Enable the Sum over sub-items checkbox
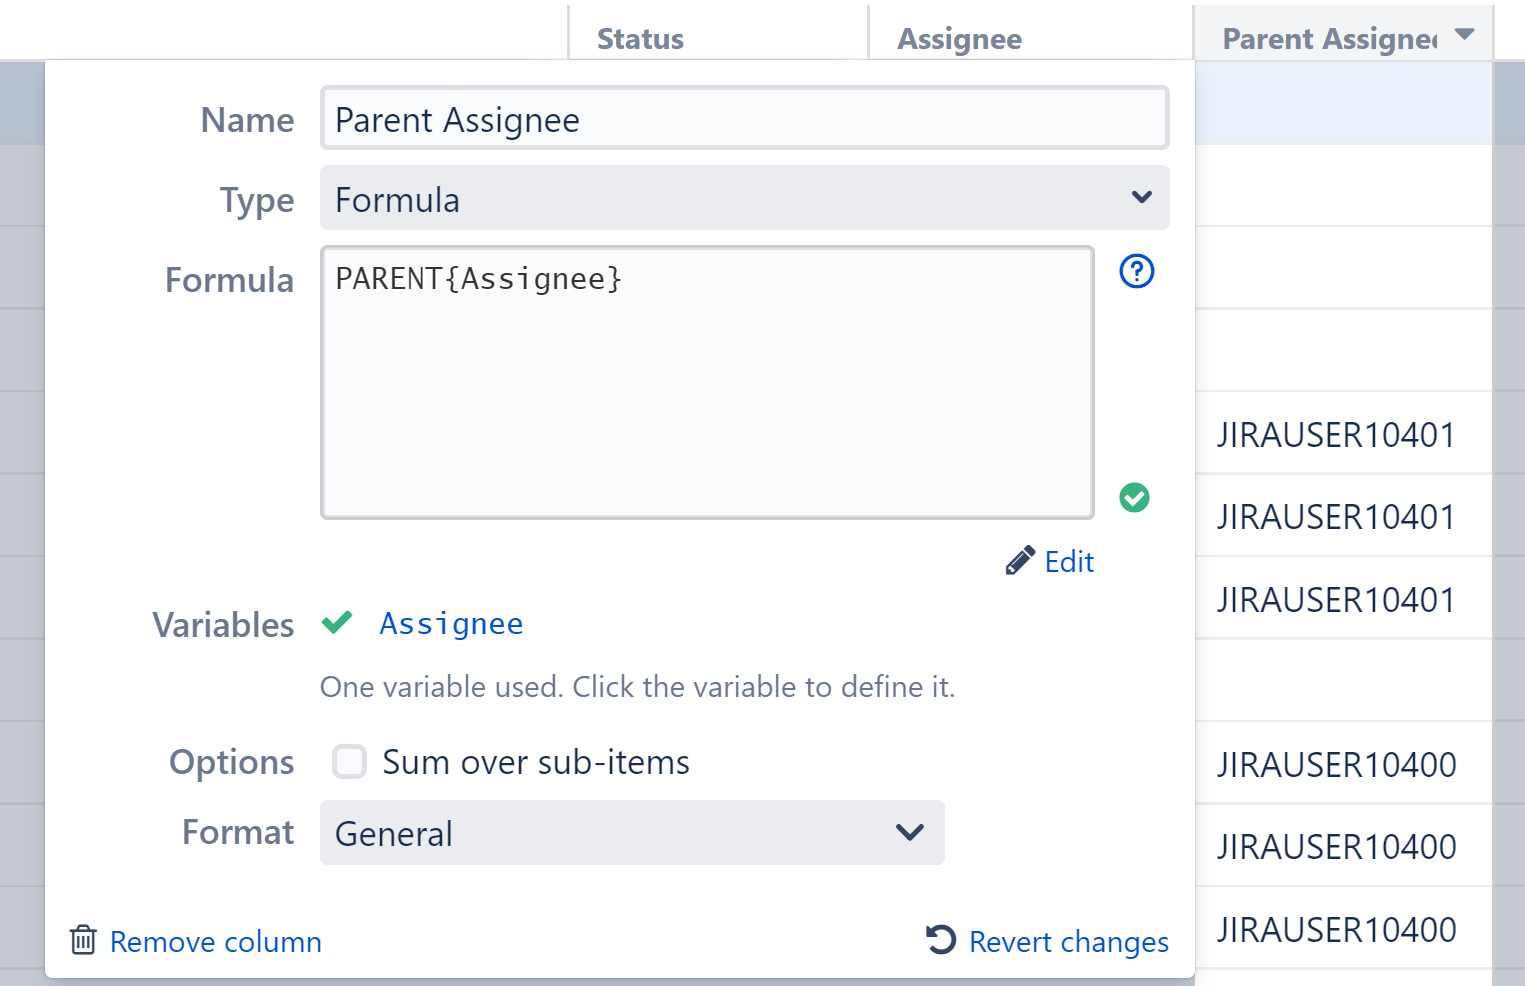Viewport: 1525px width, 986px height. (349, 761)
